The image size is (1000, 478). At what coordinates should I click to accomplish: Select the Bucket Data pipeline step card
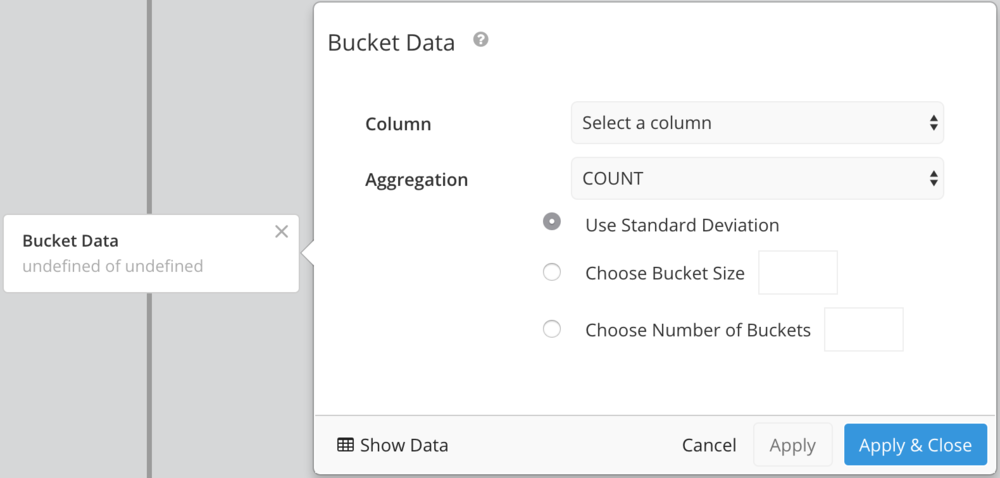(151, 254)
